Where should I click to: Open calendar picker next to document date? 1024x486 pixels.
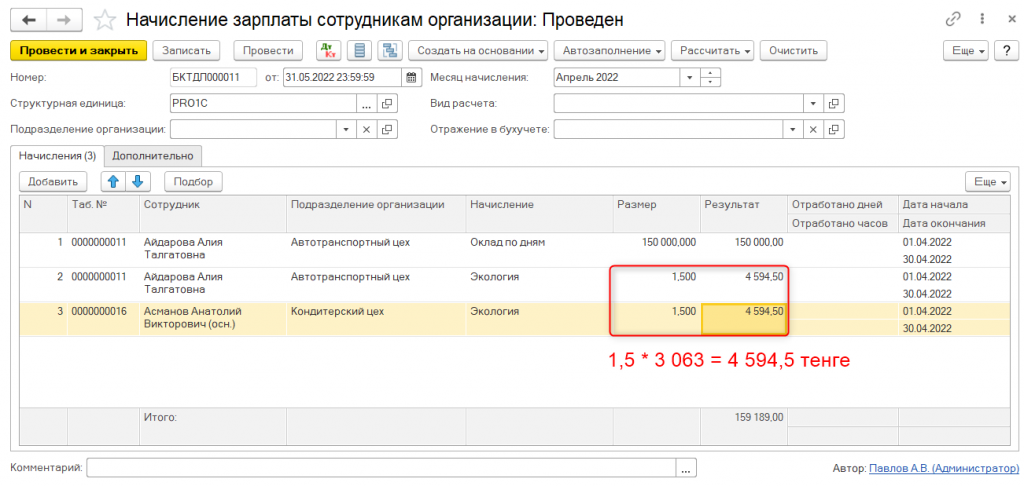410,77
